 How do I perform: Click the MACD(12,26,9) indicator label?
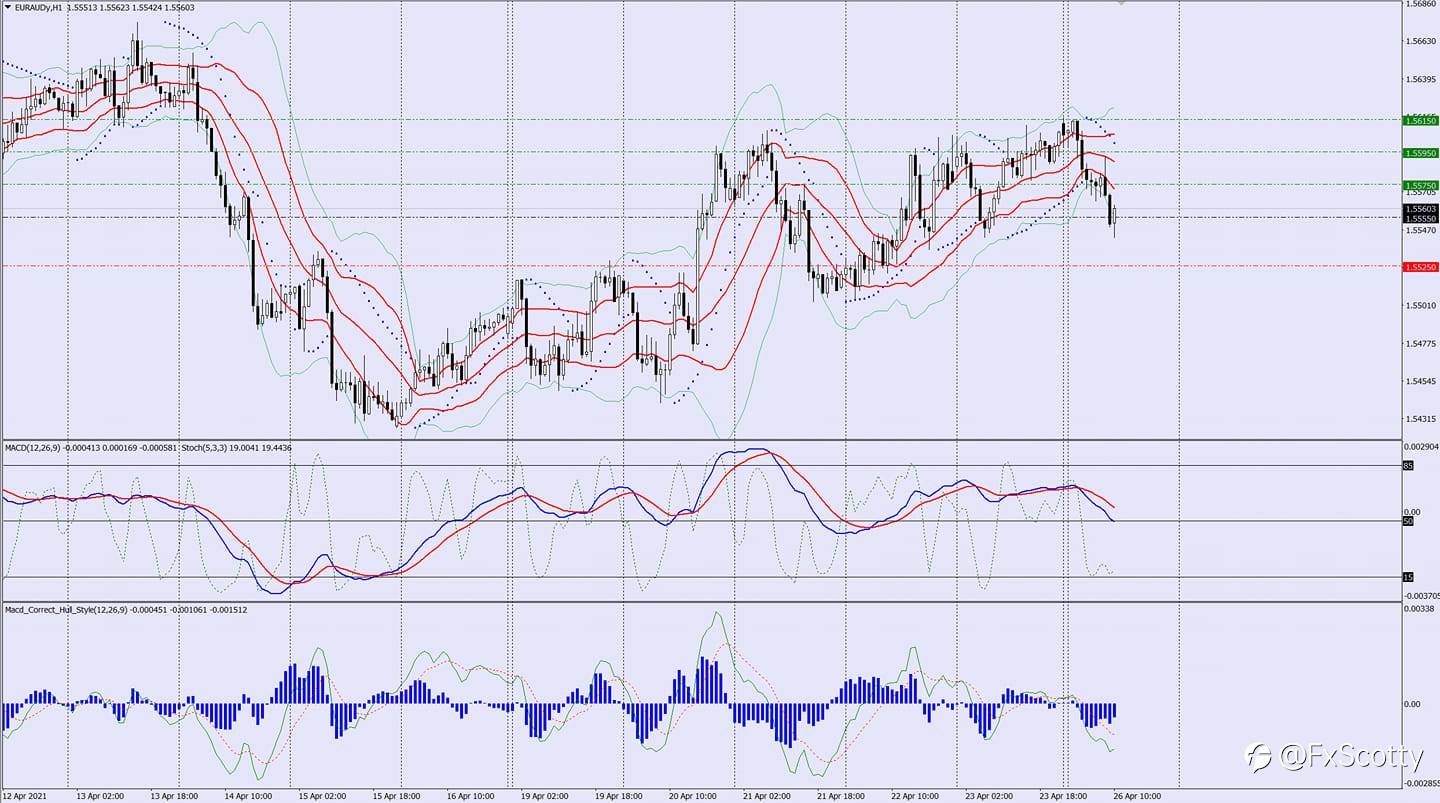point(34,447)
